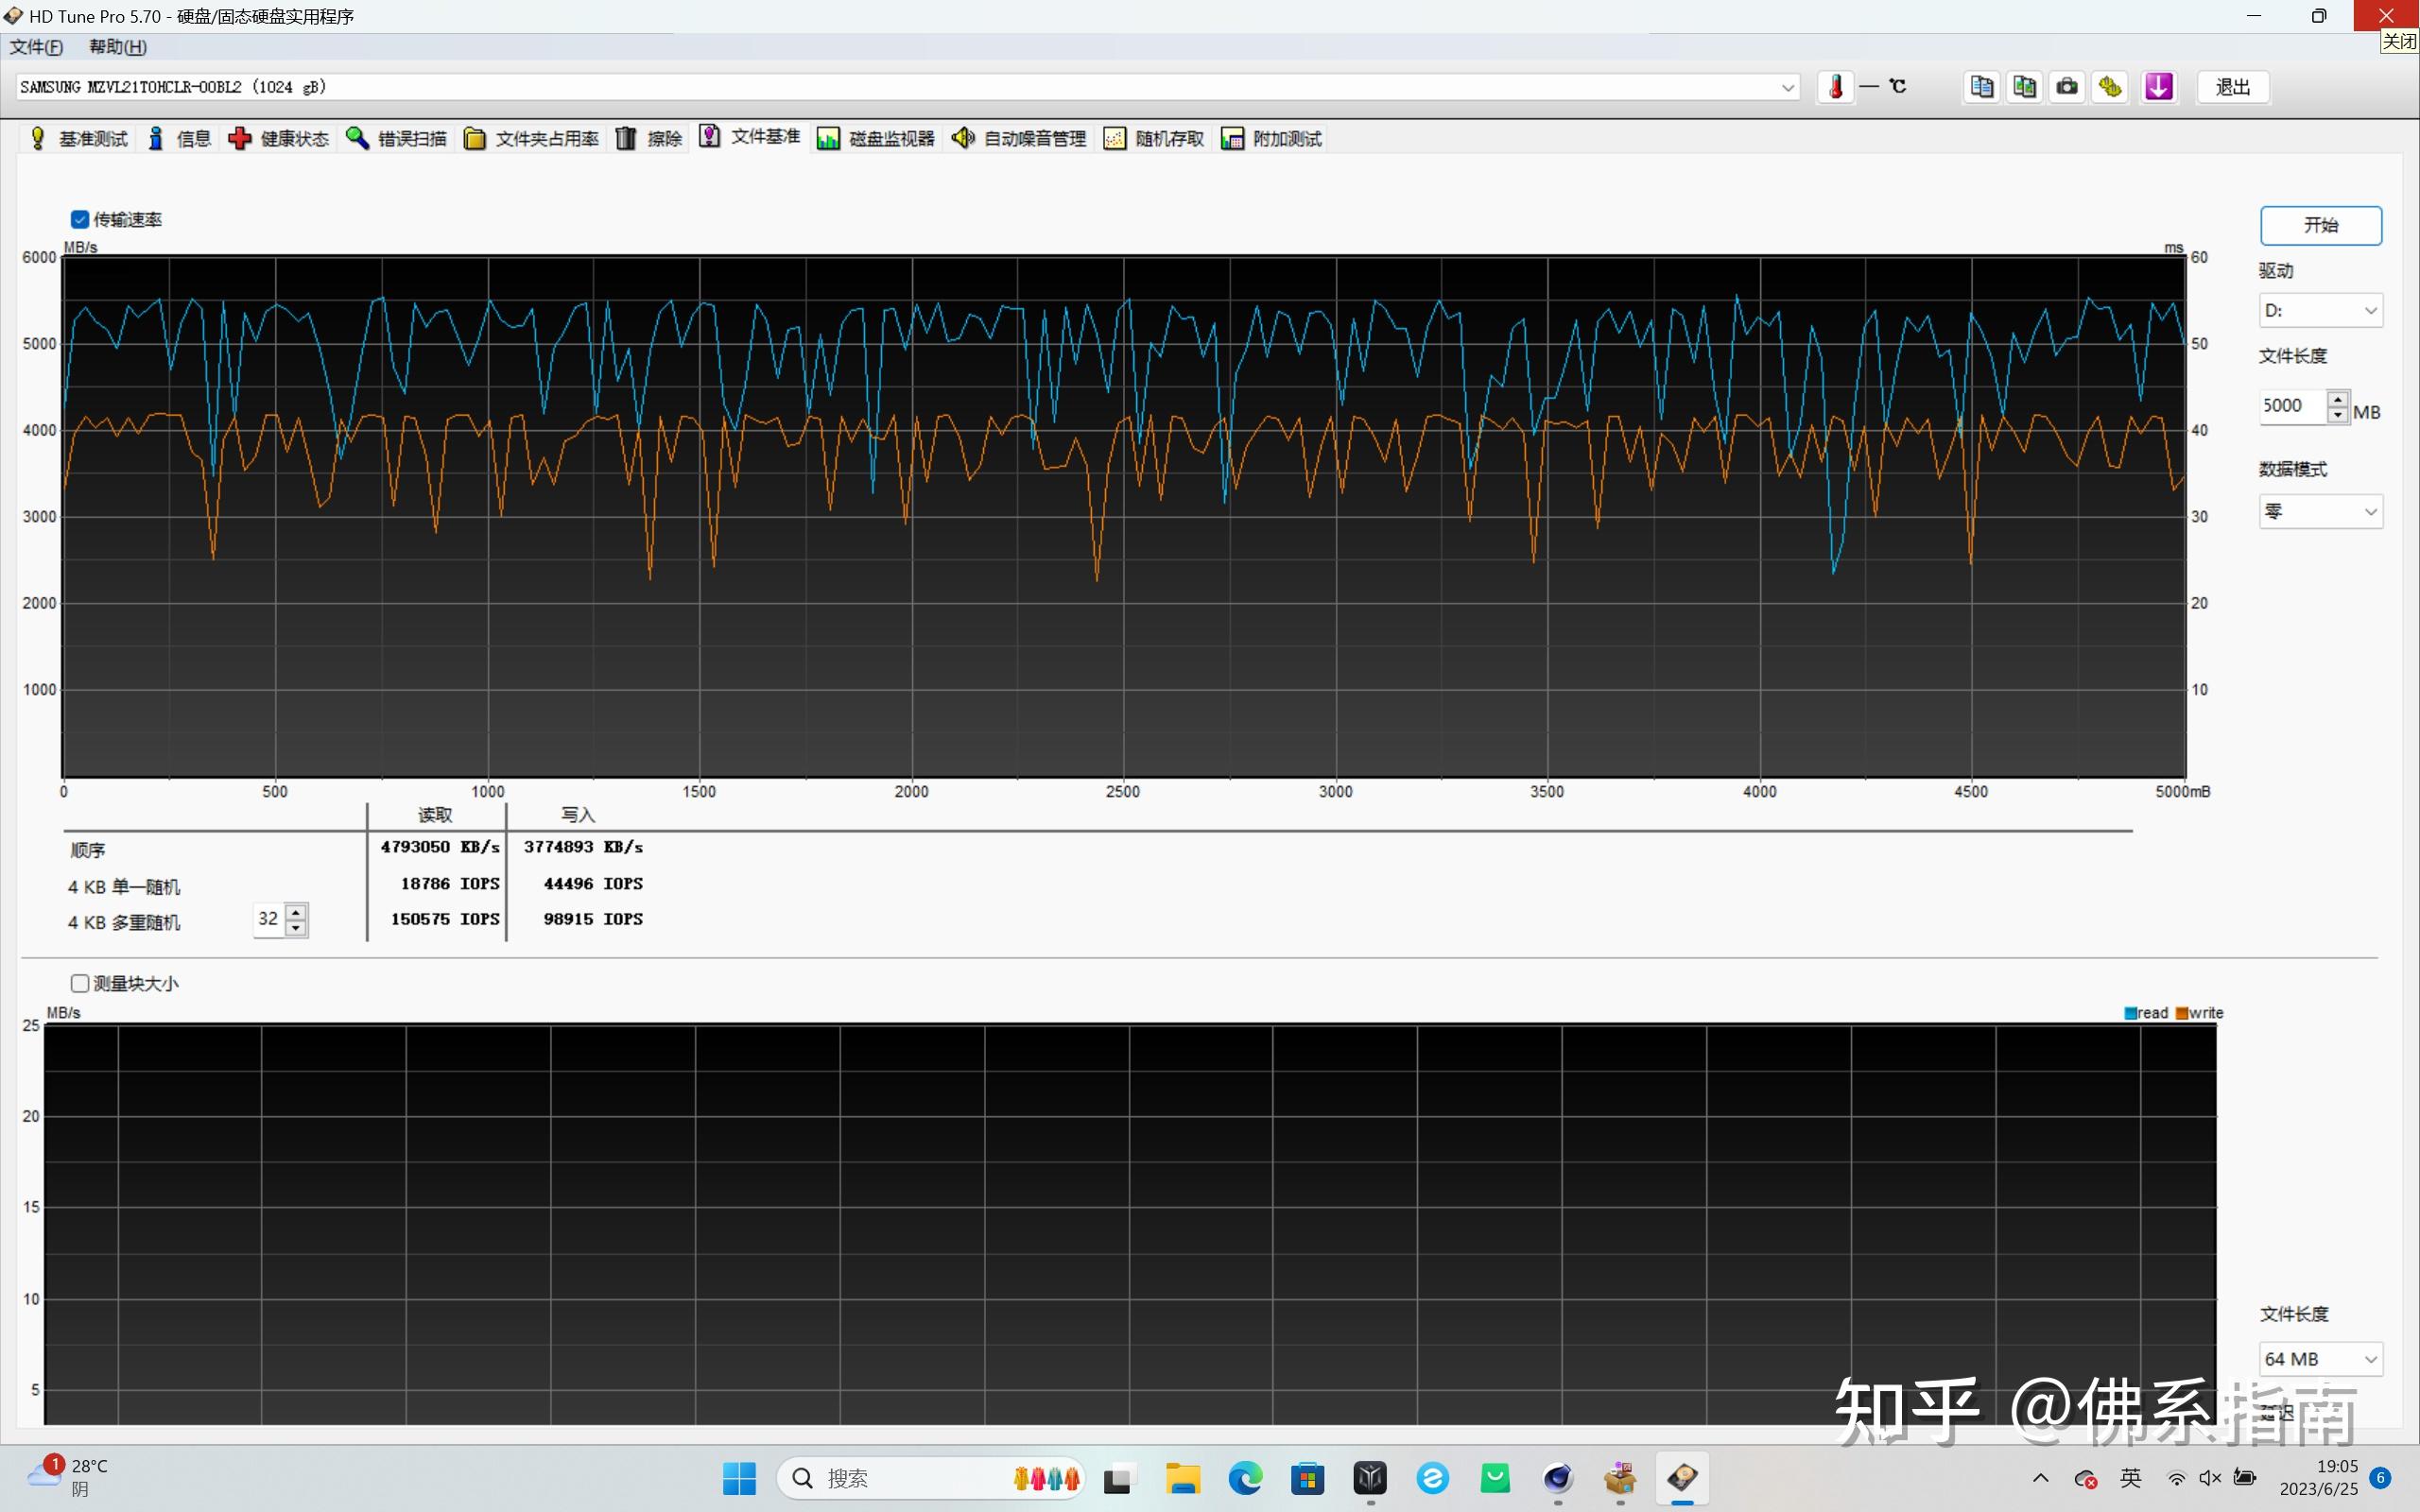Open the D: drive letter dropdown
Screen dimensions: 2420x1512
(x=2320, y=311)
